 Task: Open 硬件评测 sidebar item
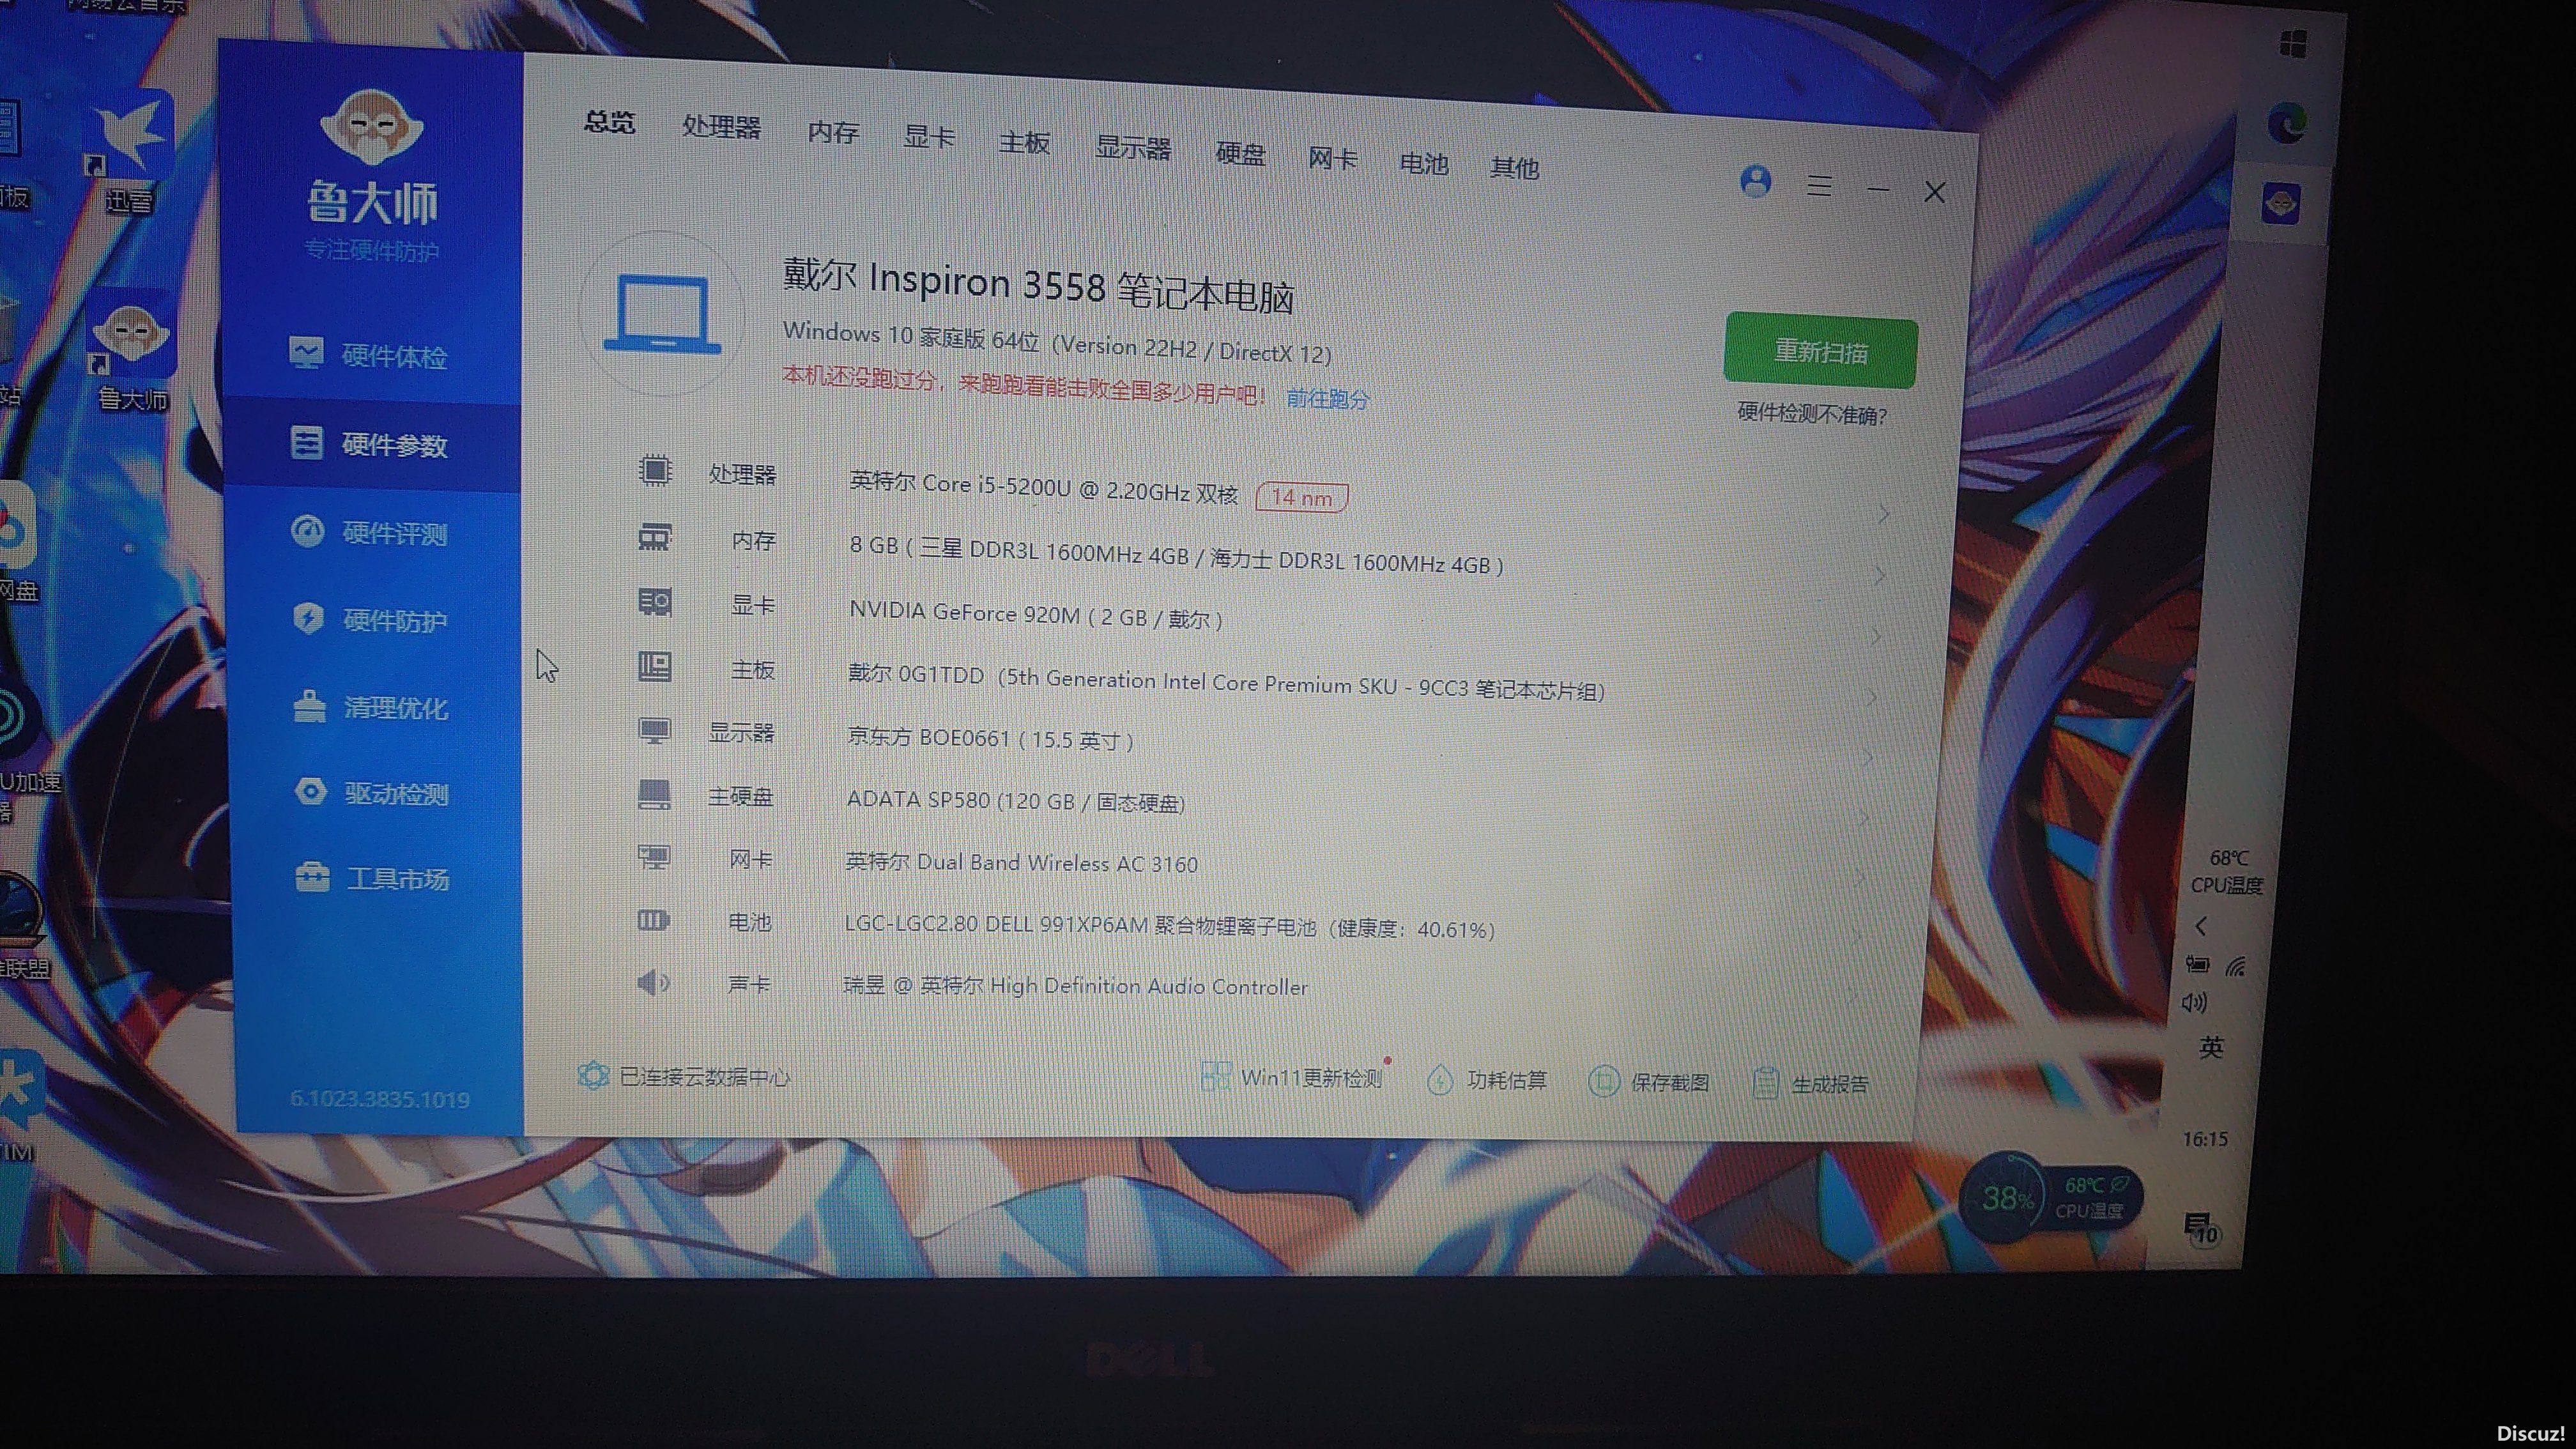pos(368,532)
